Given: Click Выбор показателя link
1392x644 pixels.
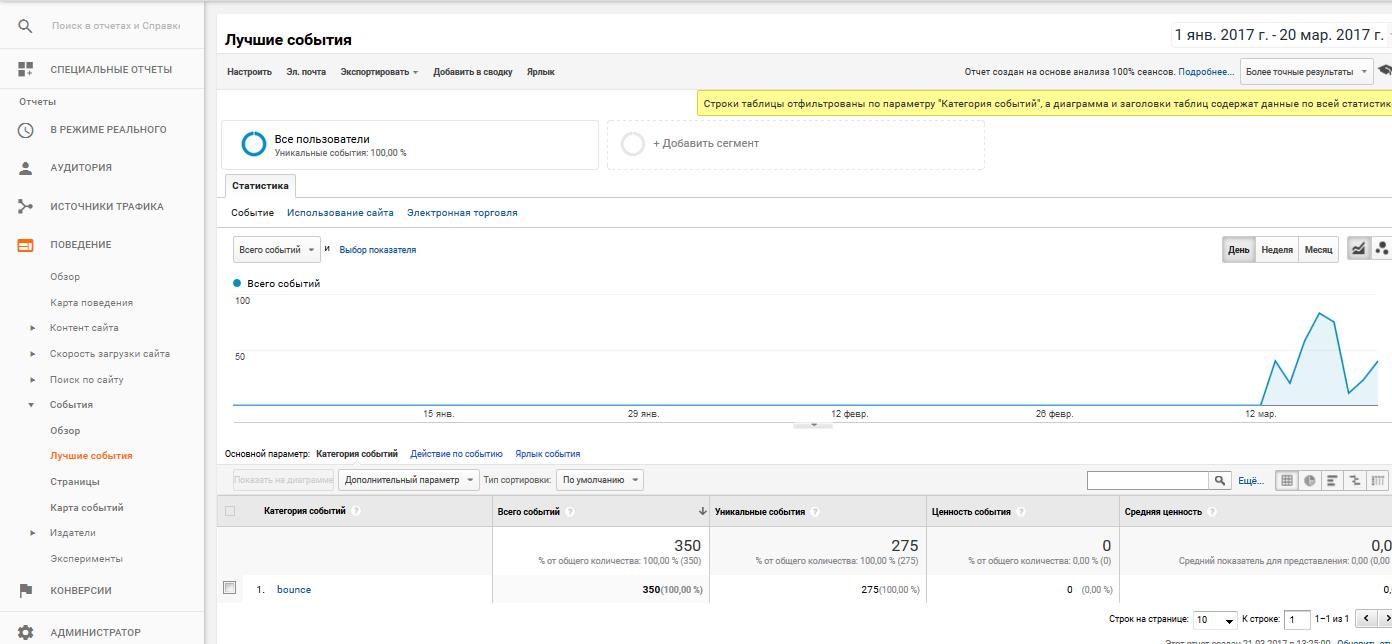Looking at the screenshot, I should click(x=378, y=250).
